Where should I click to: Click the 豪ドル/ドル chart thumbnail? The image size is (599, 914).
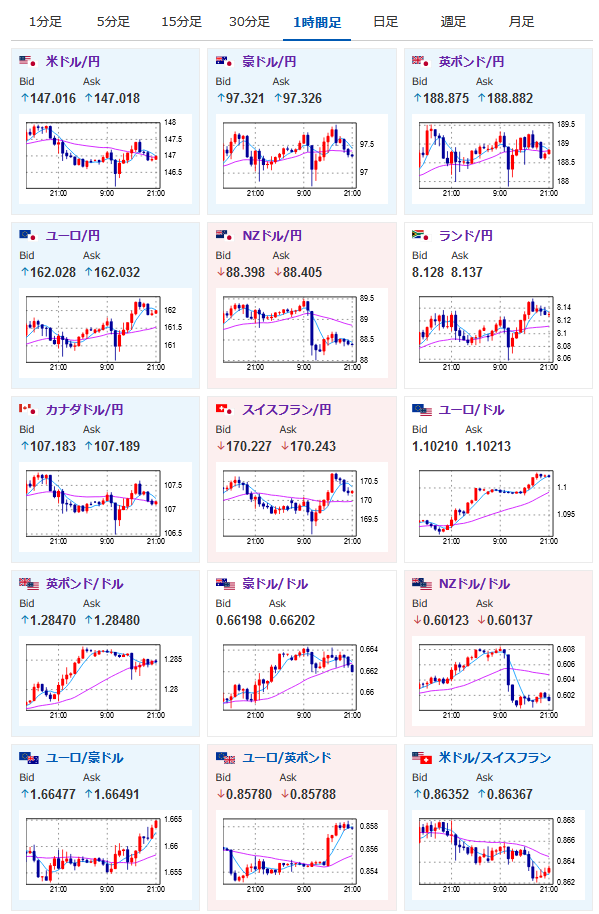pyautogui.click(x=302, y=681)
